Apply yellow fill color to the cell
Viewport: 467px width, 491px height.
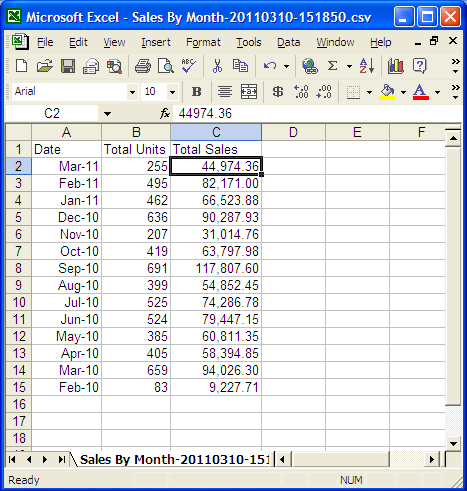click(x=387, y=92)
